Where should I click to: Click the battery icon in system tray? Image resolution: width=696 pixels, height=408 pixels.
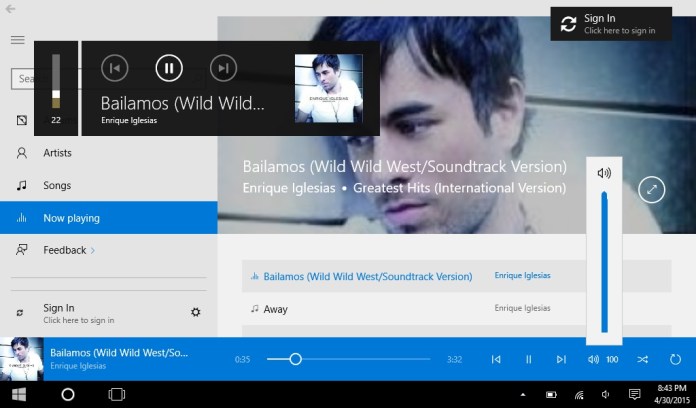click(551, 394)
